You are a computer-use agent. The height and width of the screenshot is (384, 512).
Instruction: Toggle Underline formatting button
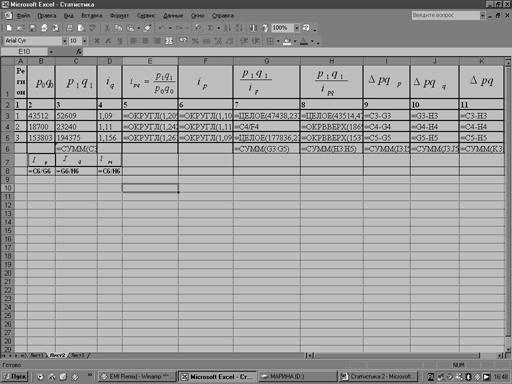pos(119,41)
